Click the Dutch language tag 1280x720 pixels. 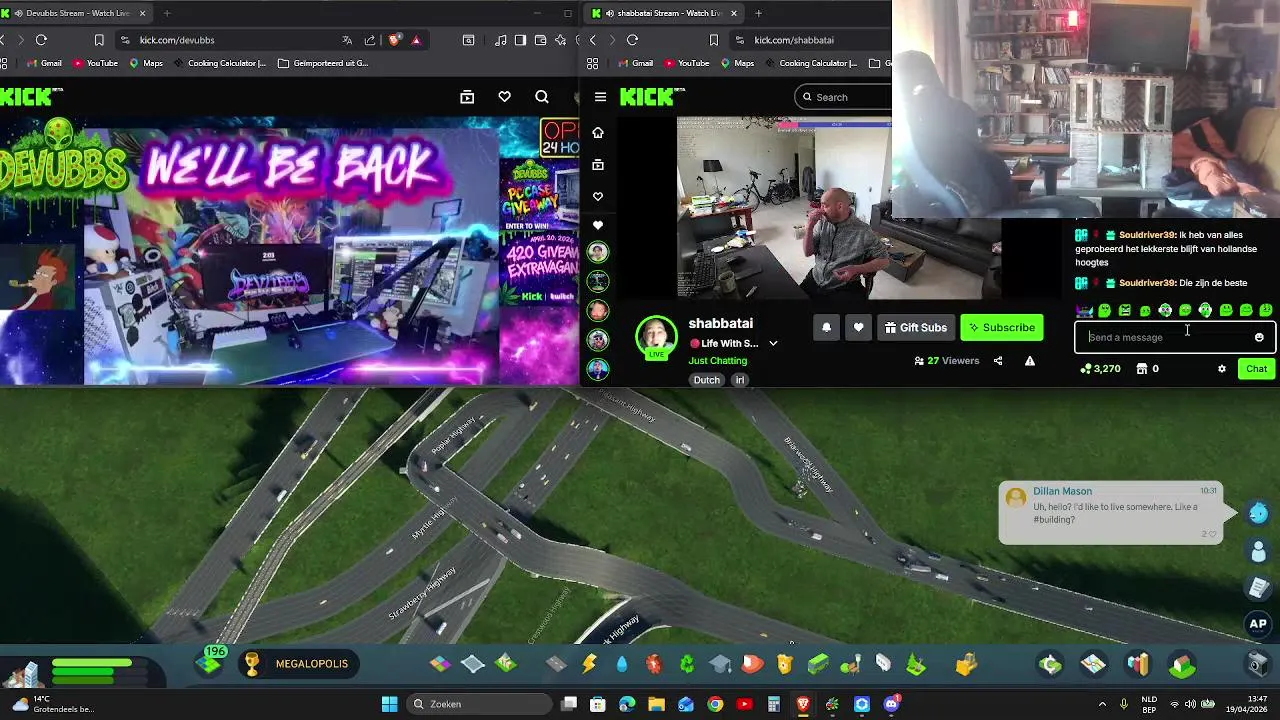(706, 380)
